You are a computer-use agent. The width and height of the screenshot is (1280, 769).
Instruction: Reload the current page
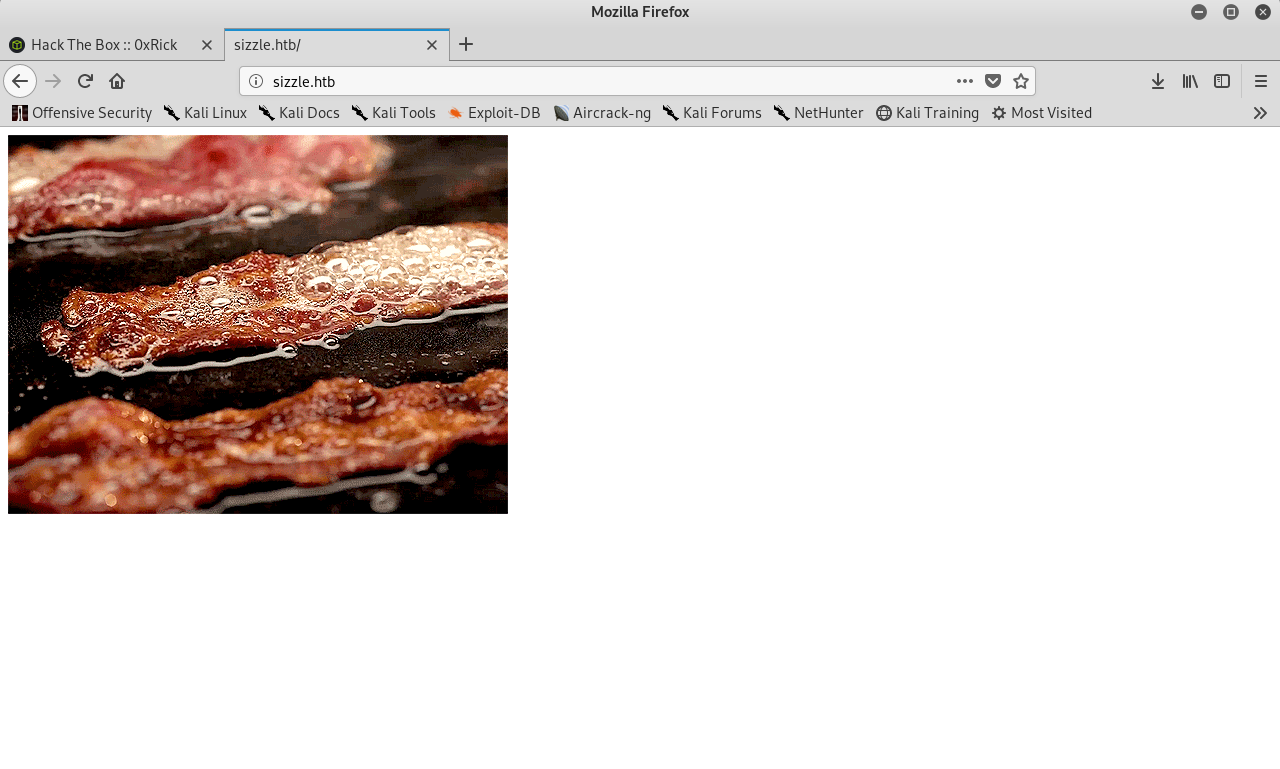coord(85,81)
